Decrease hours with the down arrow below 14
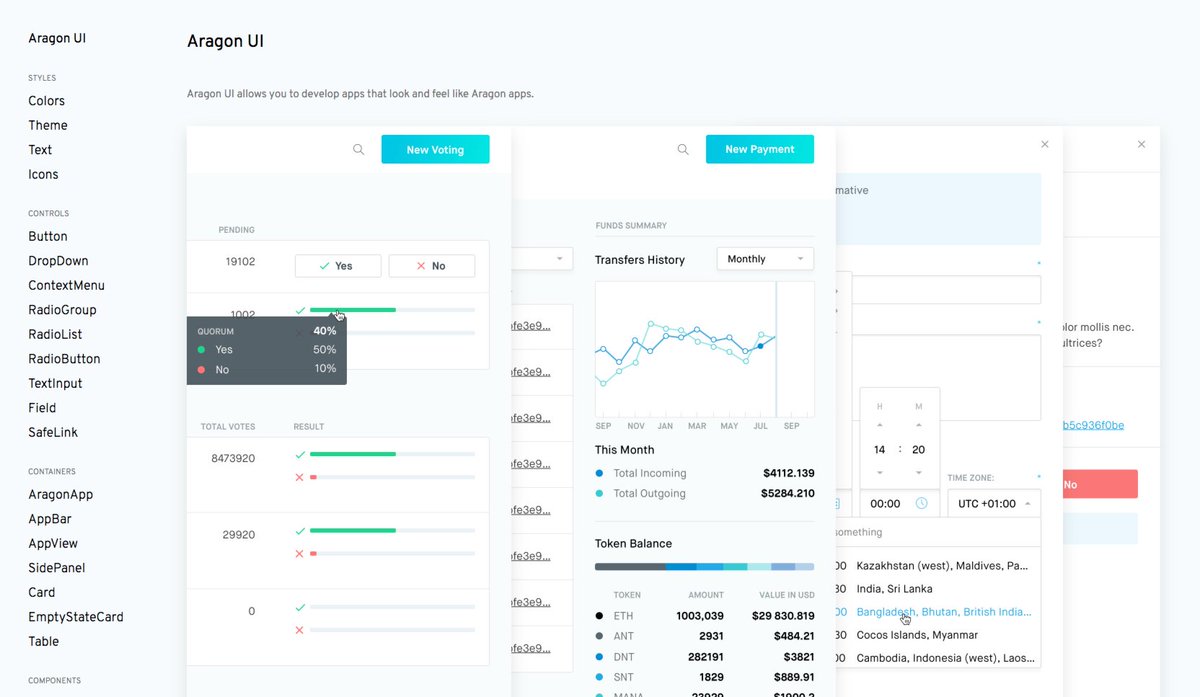Screen dimensions: 1200x697 pos(880,472)
